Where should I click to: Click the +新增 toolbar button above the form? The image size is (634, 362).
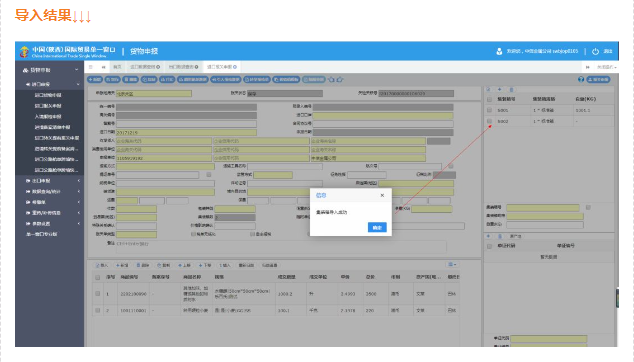(95, 80)
